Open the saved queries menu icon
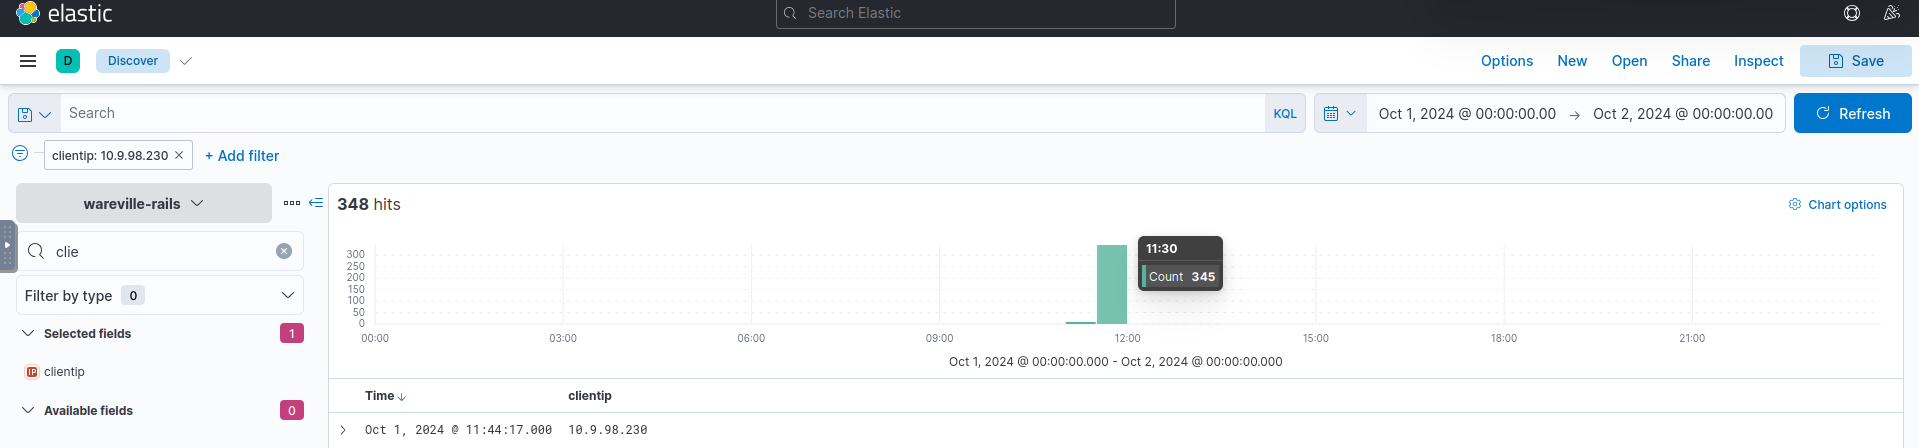1919x448 pixels. pos(34,114)
